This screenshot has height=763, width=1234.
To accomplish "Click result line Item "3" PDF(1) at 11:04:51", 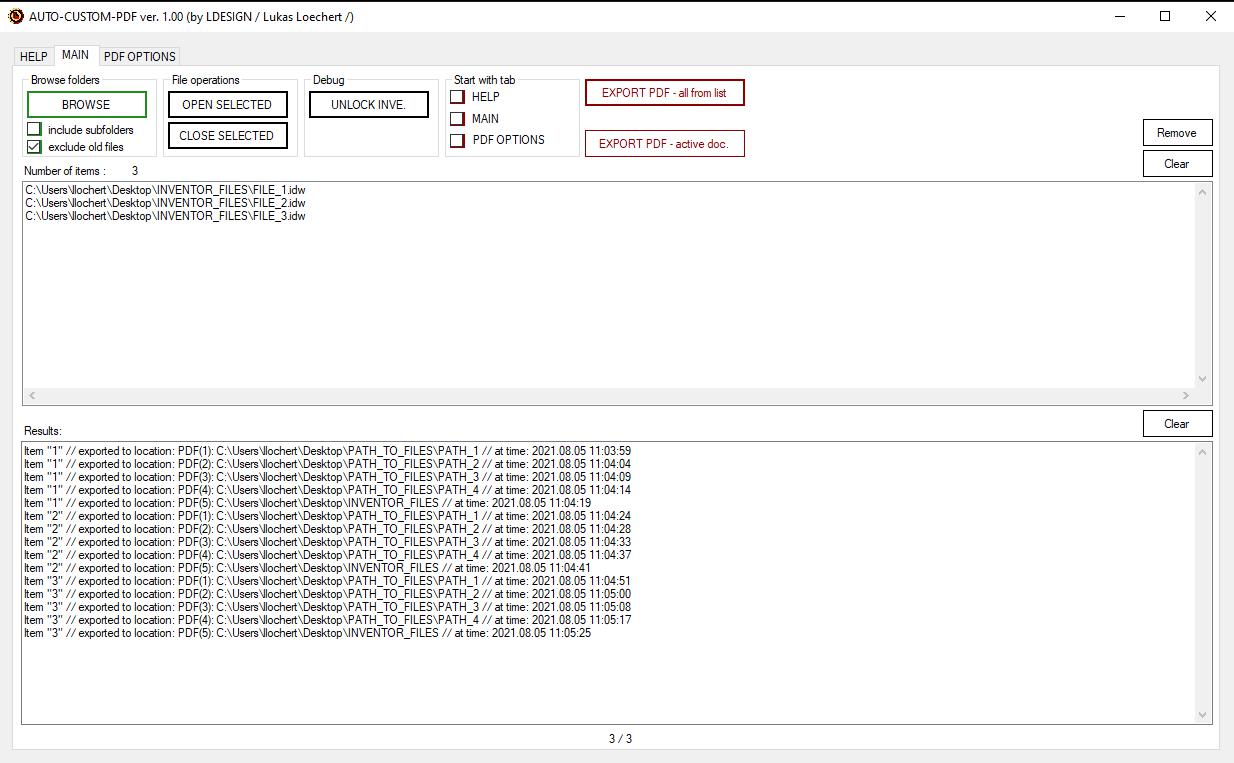I will click(327, 581).
